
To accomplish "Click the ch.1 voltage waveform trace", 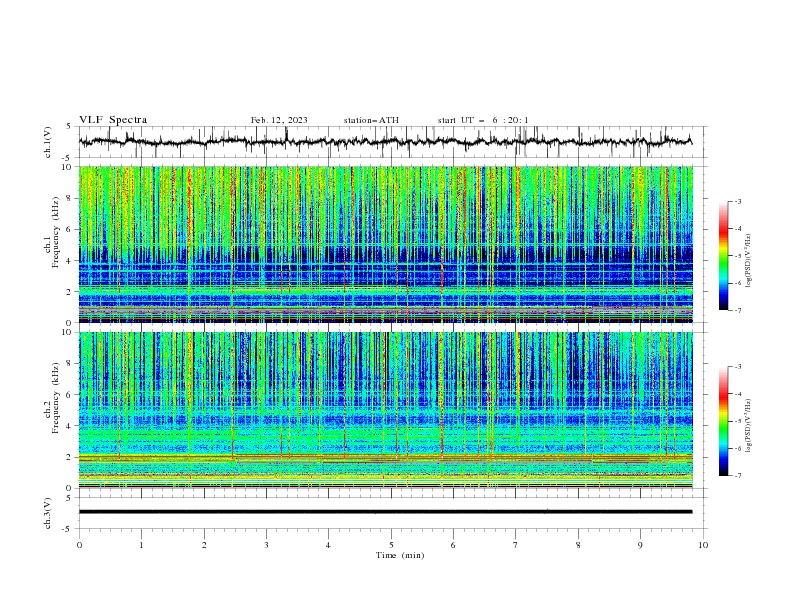I will [x=385, y=141].
